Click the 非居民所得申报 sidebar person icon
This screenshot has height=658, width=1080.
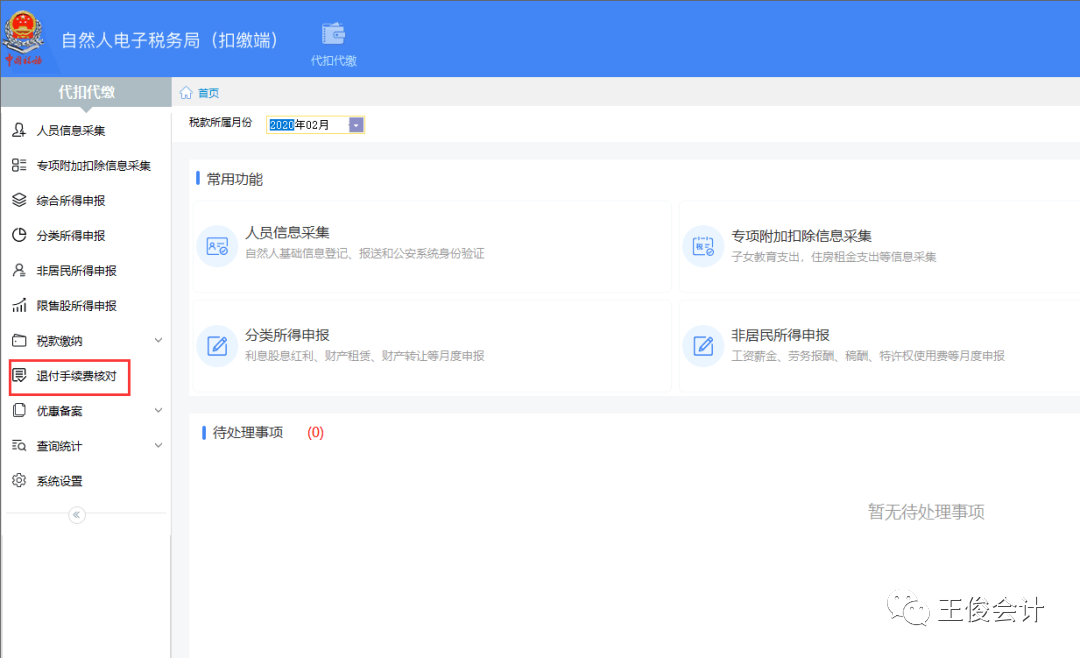[19, 270]
